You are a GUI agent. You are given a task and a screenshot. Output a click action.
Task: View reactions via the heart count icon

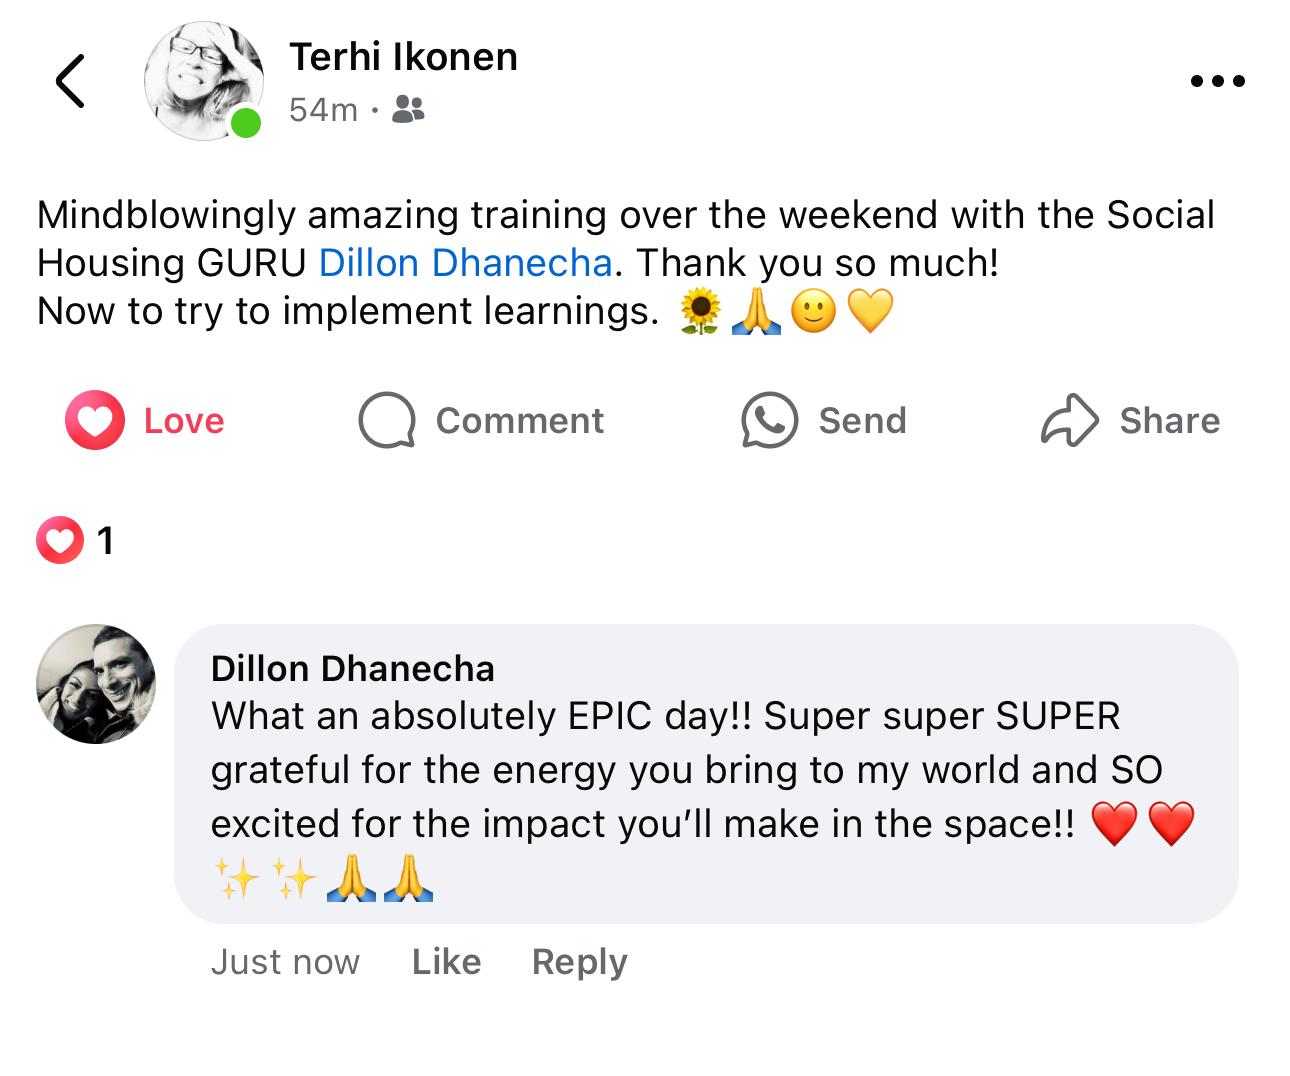(x=60, y=541)
